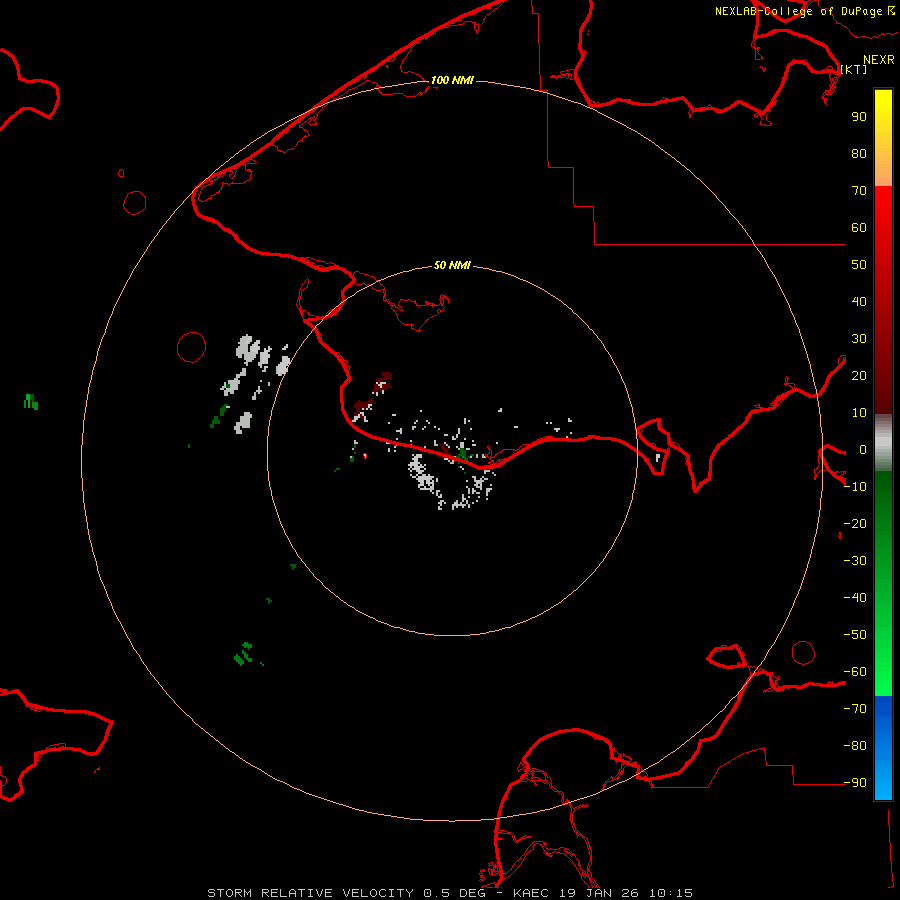Click the 10 value on the velocity scale

[859, 413]
